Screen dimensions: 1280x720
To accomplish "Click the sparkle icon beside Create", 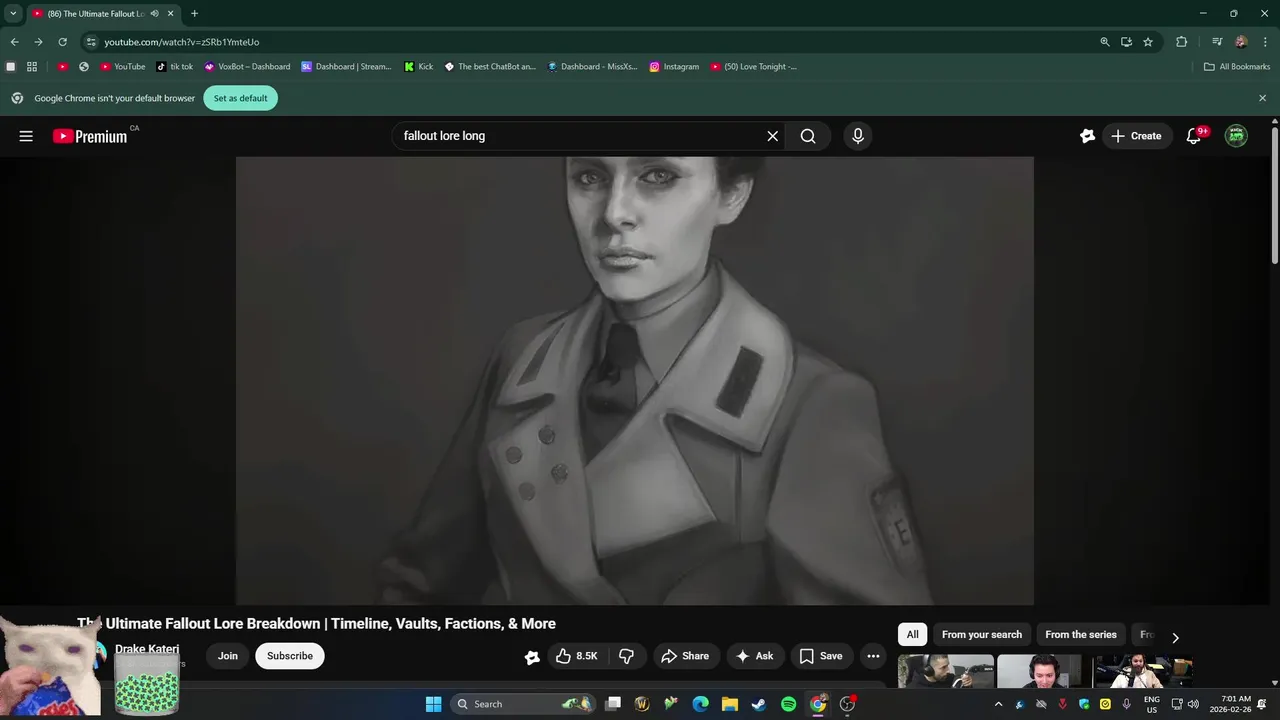I will (1087, 136).
